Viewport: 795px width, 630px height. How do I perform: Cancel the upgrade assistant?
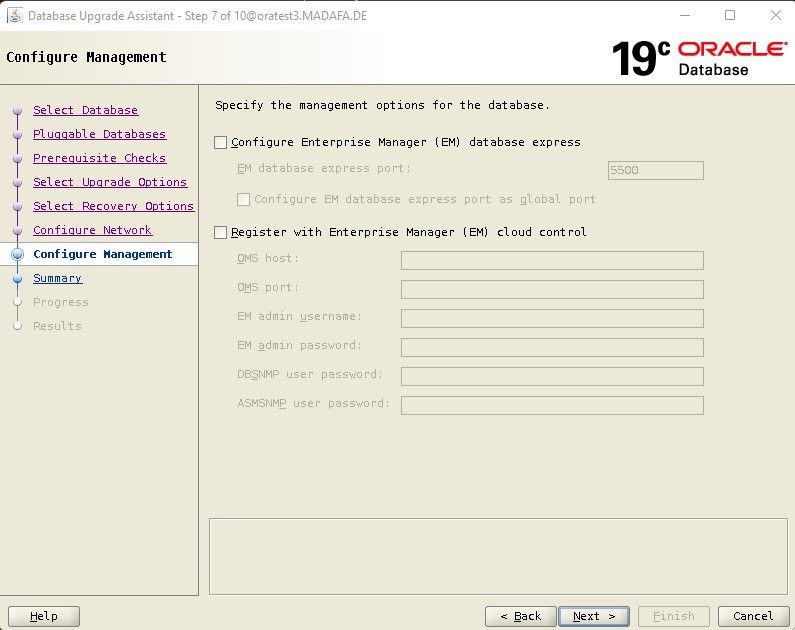point(753,616)
